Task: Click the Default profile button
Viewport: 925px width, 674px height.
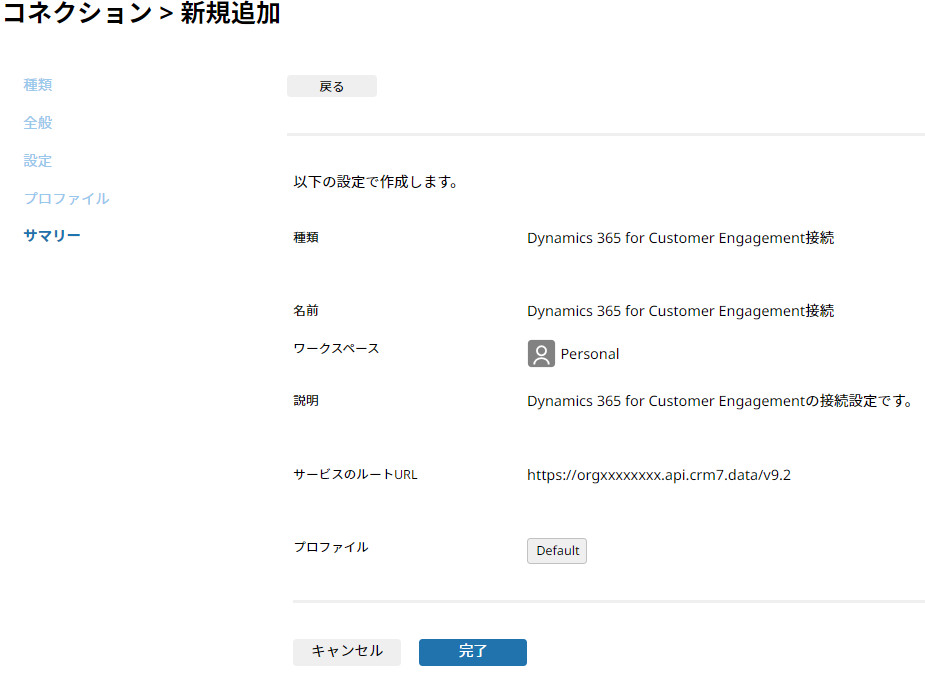Action: click(x=557, y=551)
